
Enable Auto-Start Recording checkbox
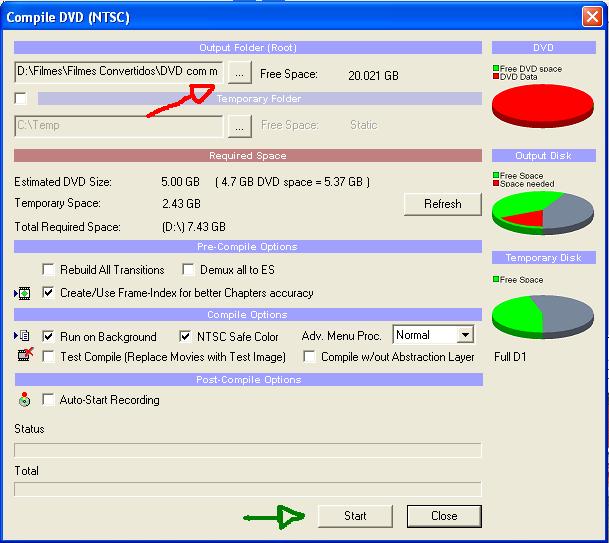[x=48, y=399]
